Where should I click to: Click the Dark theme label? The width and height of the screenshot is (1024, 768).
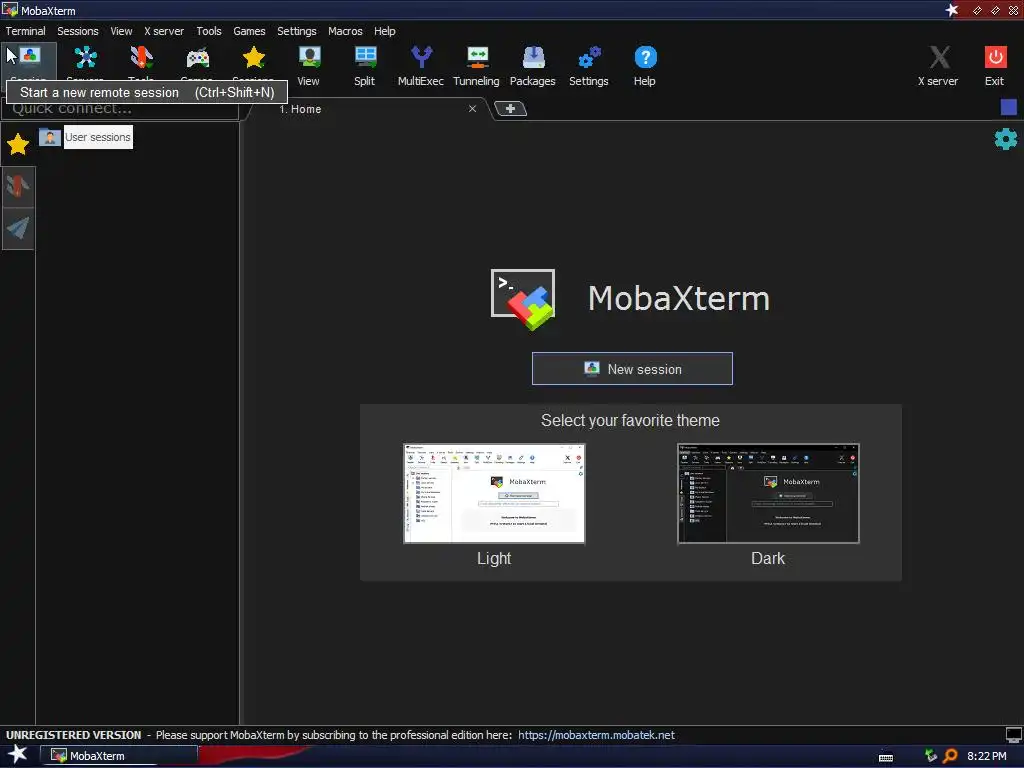768,558
